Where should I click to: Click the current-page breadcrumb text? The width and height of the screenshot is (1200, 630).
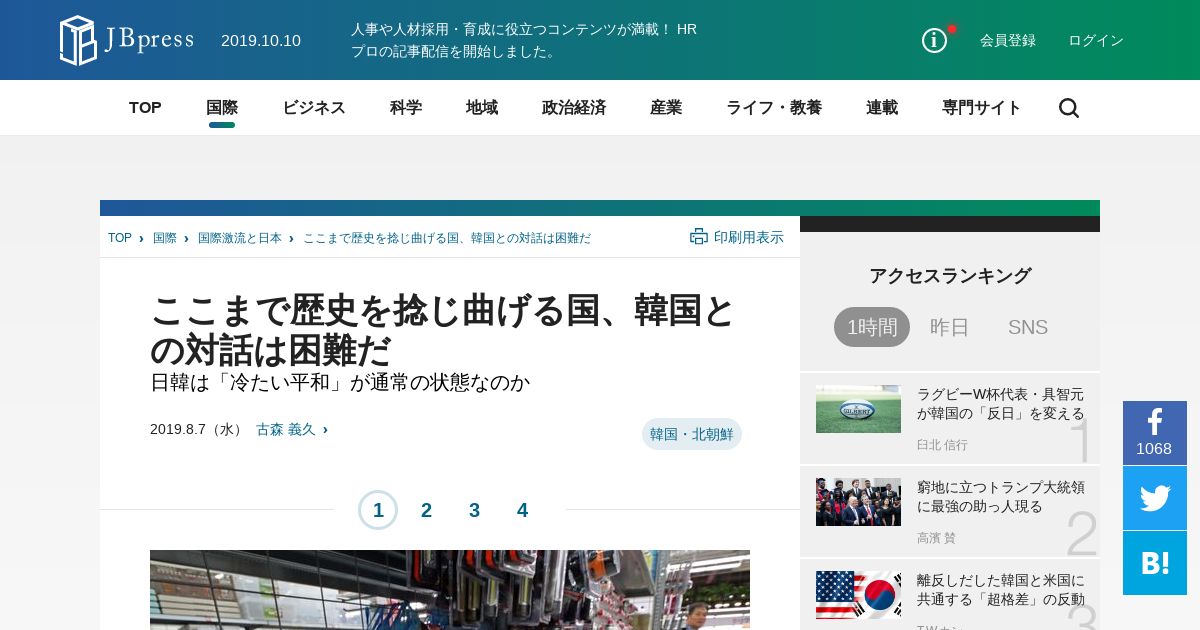click(x=447, y=238)
